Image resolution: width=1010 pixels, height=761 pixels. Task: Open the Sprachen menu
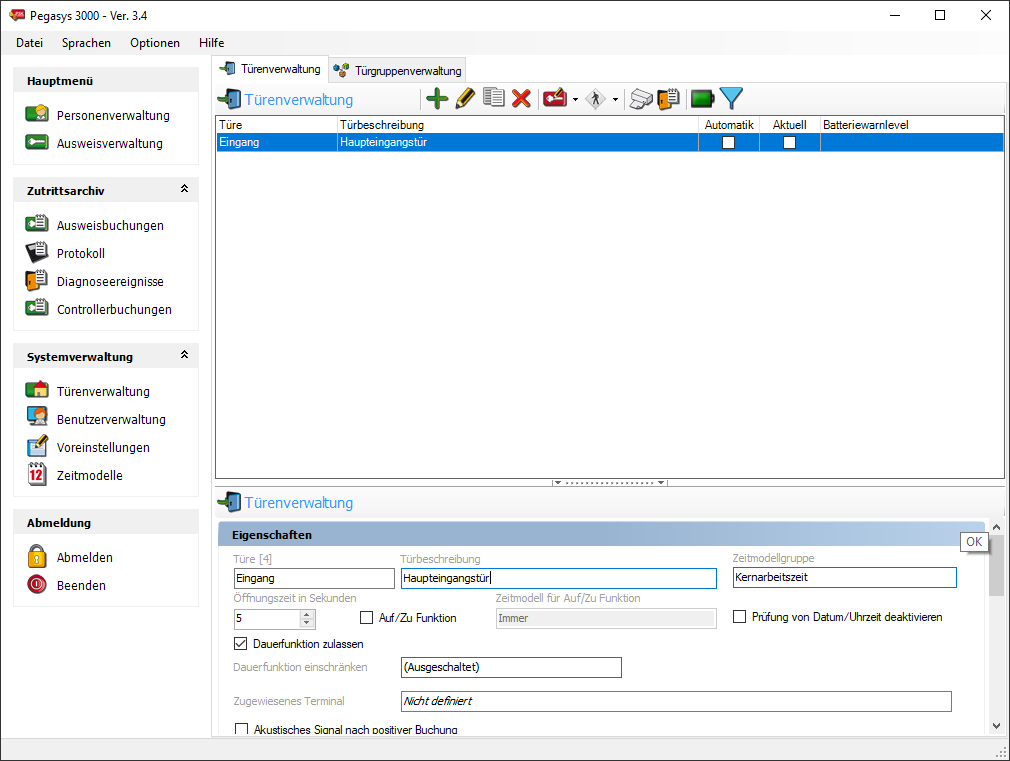86,43
